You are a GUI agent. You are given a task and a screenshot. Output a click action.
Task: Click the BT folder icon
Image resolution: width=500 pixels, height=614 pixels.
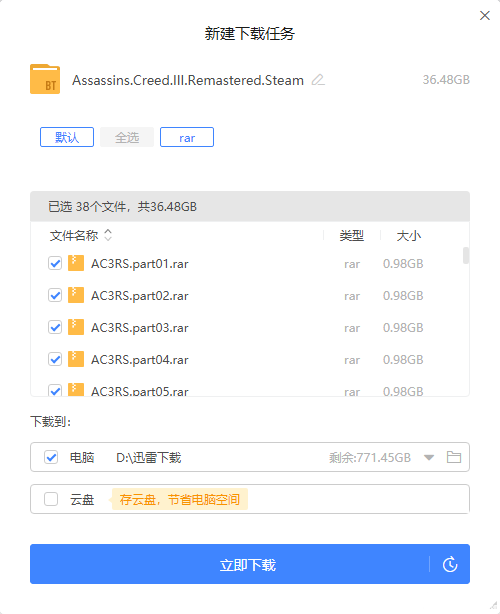[x=45, y=79]
